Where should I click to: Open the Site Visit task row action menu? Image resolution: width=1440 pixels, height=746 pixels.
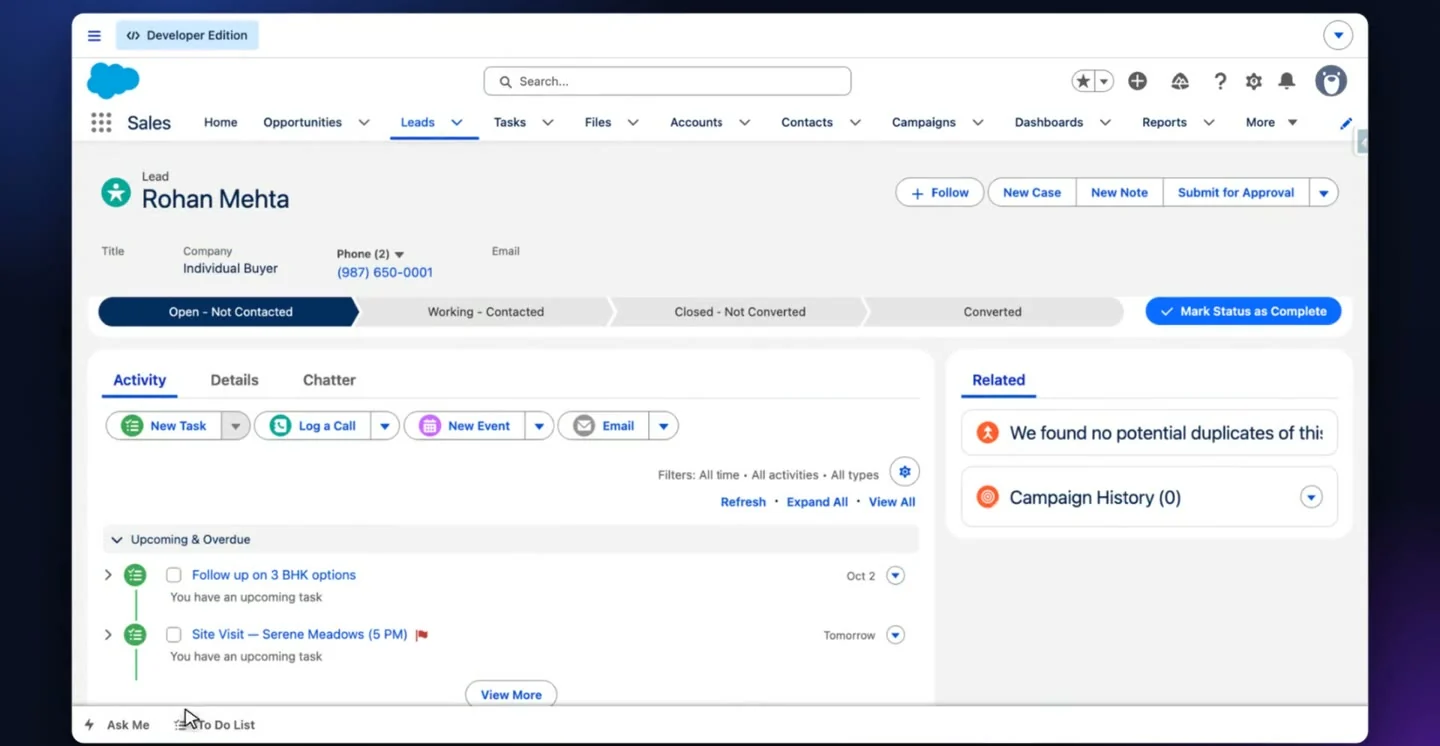895,635
